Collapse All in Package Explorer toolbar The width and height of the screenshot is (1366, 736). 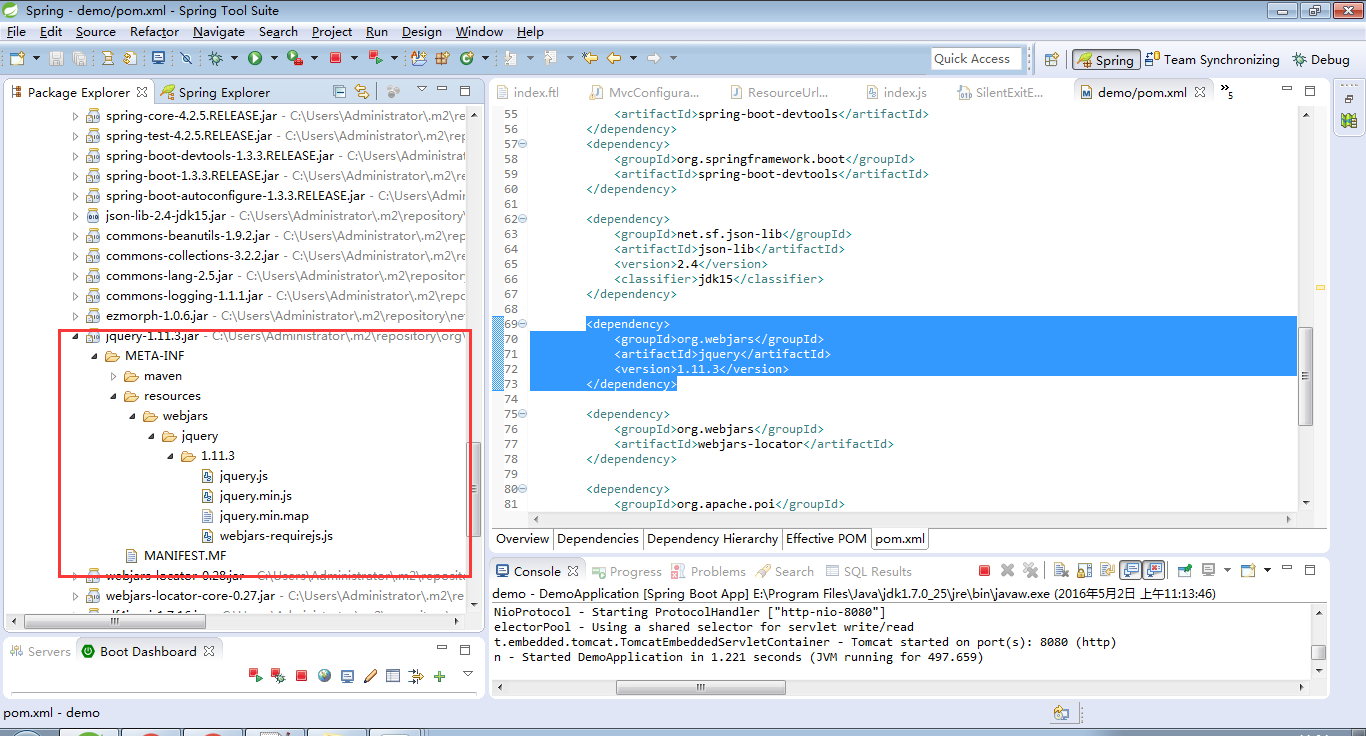(339, 91)
